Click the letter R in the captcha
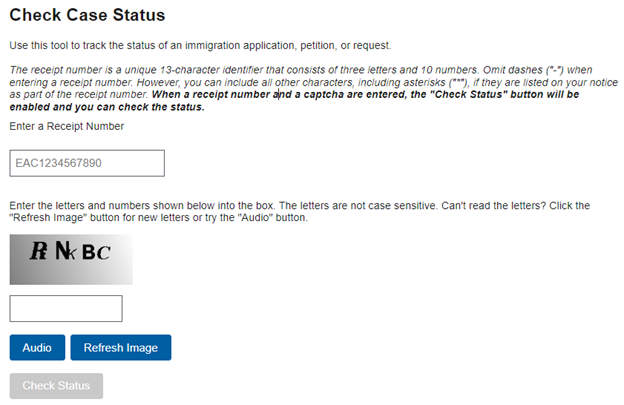Viewport: 624px width, 405px height. click(39, 251)
